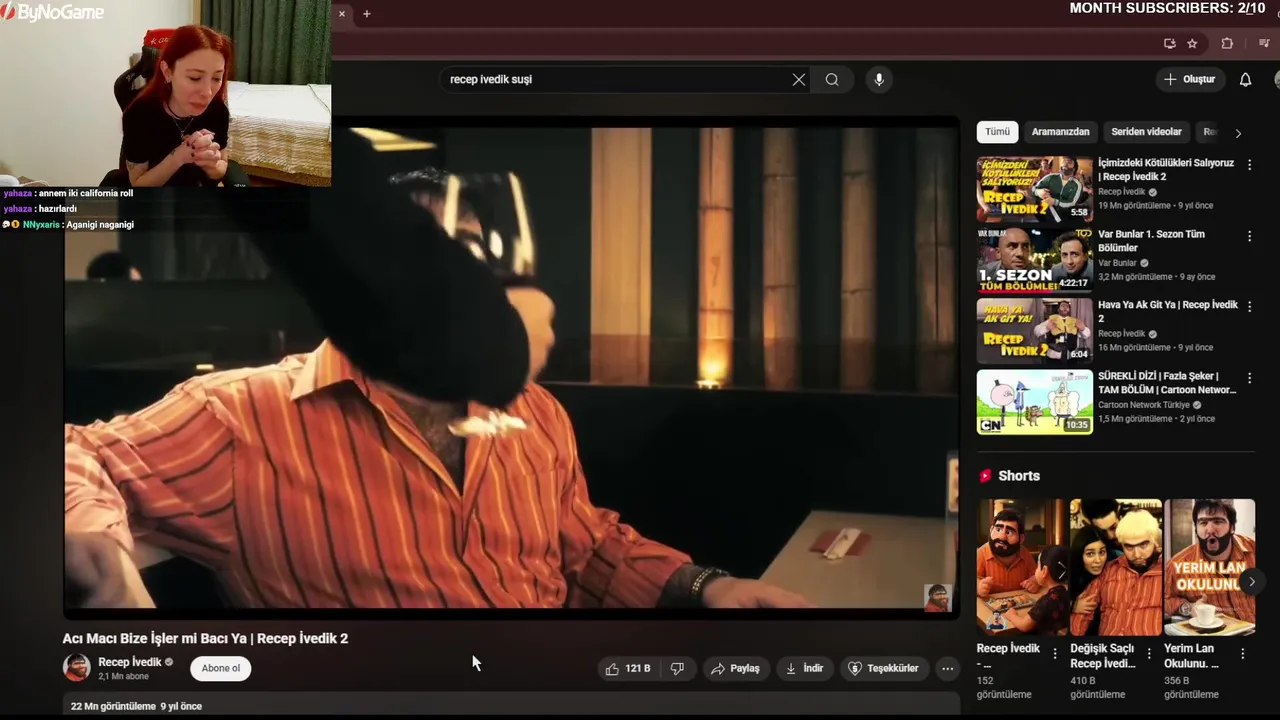Open SÜREKLİ DİZİ Fazla Şeker thumbnail

(x=1034, y=402)
